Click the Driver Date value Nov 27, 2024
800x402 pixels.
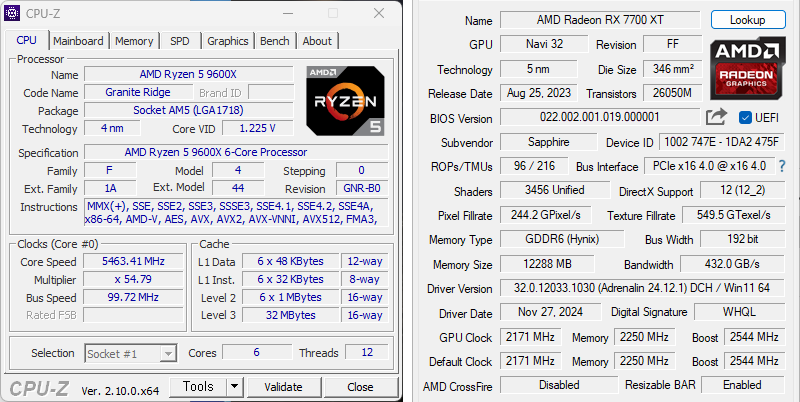point(551,312)
